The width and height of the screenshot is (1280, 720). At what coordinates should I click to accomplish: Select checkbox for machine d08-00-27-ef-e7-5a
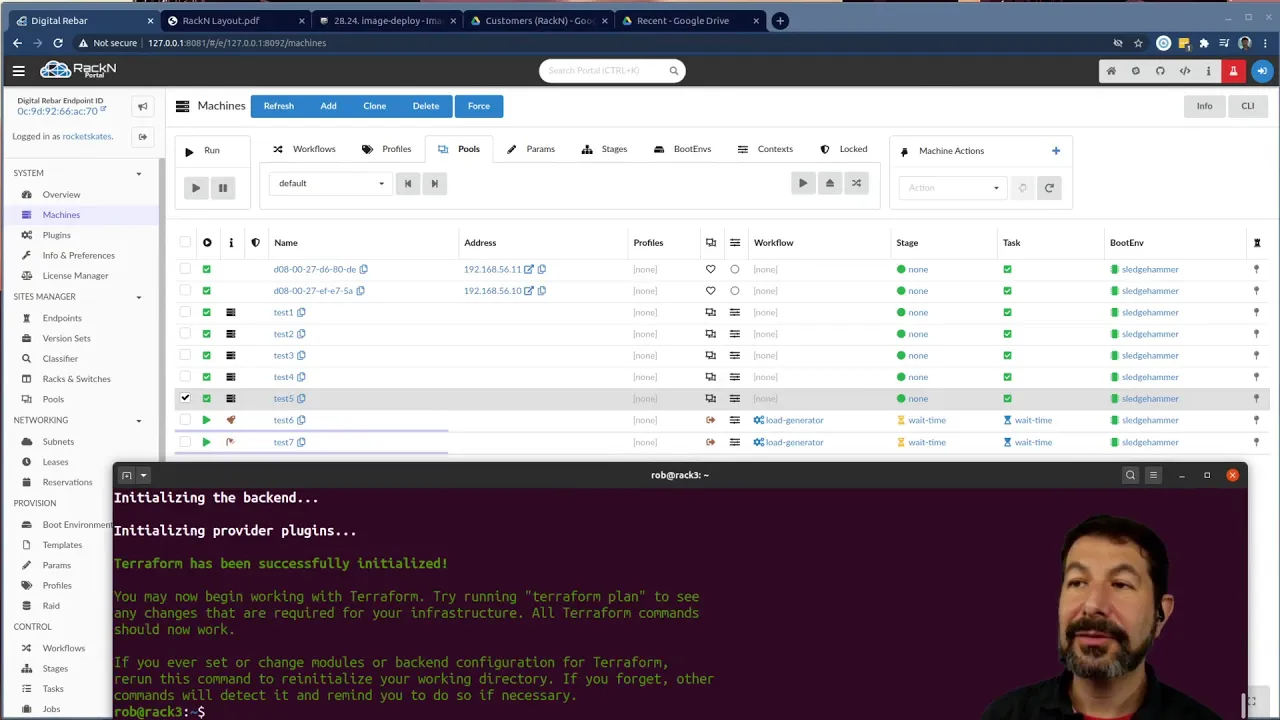point(185,291)
